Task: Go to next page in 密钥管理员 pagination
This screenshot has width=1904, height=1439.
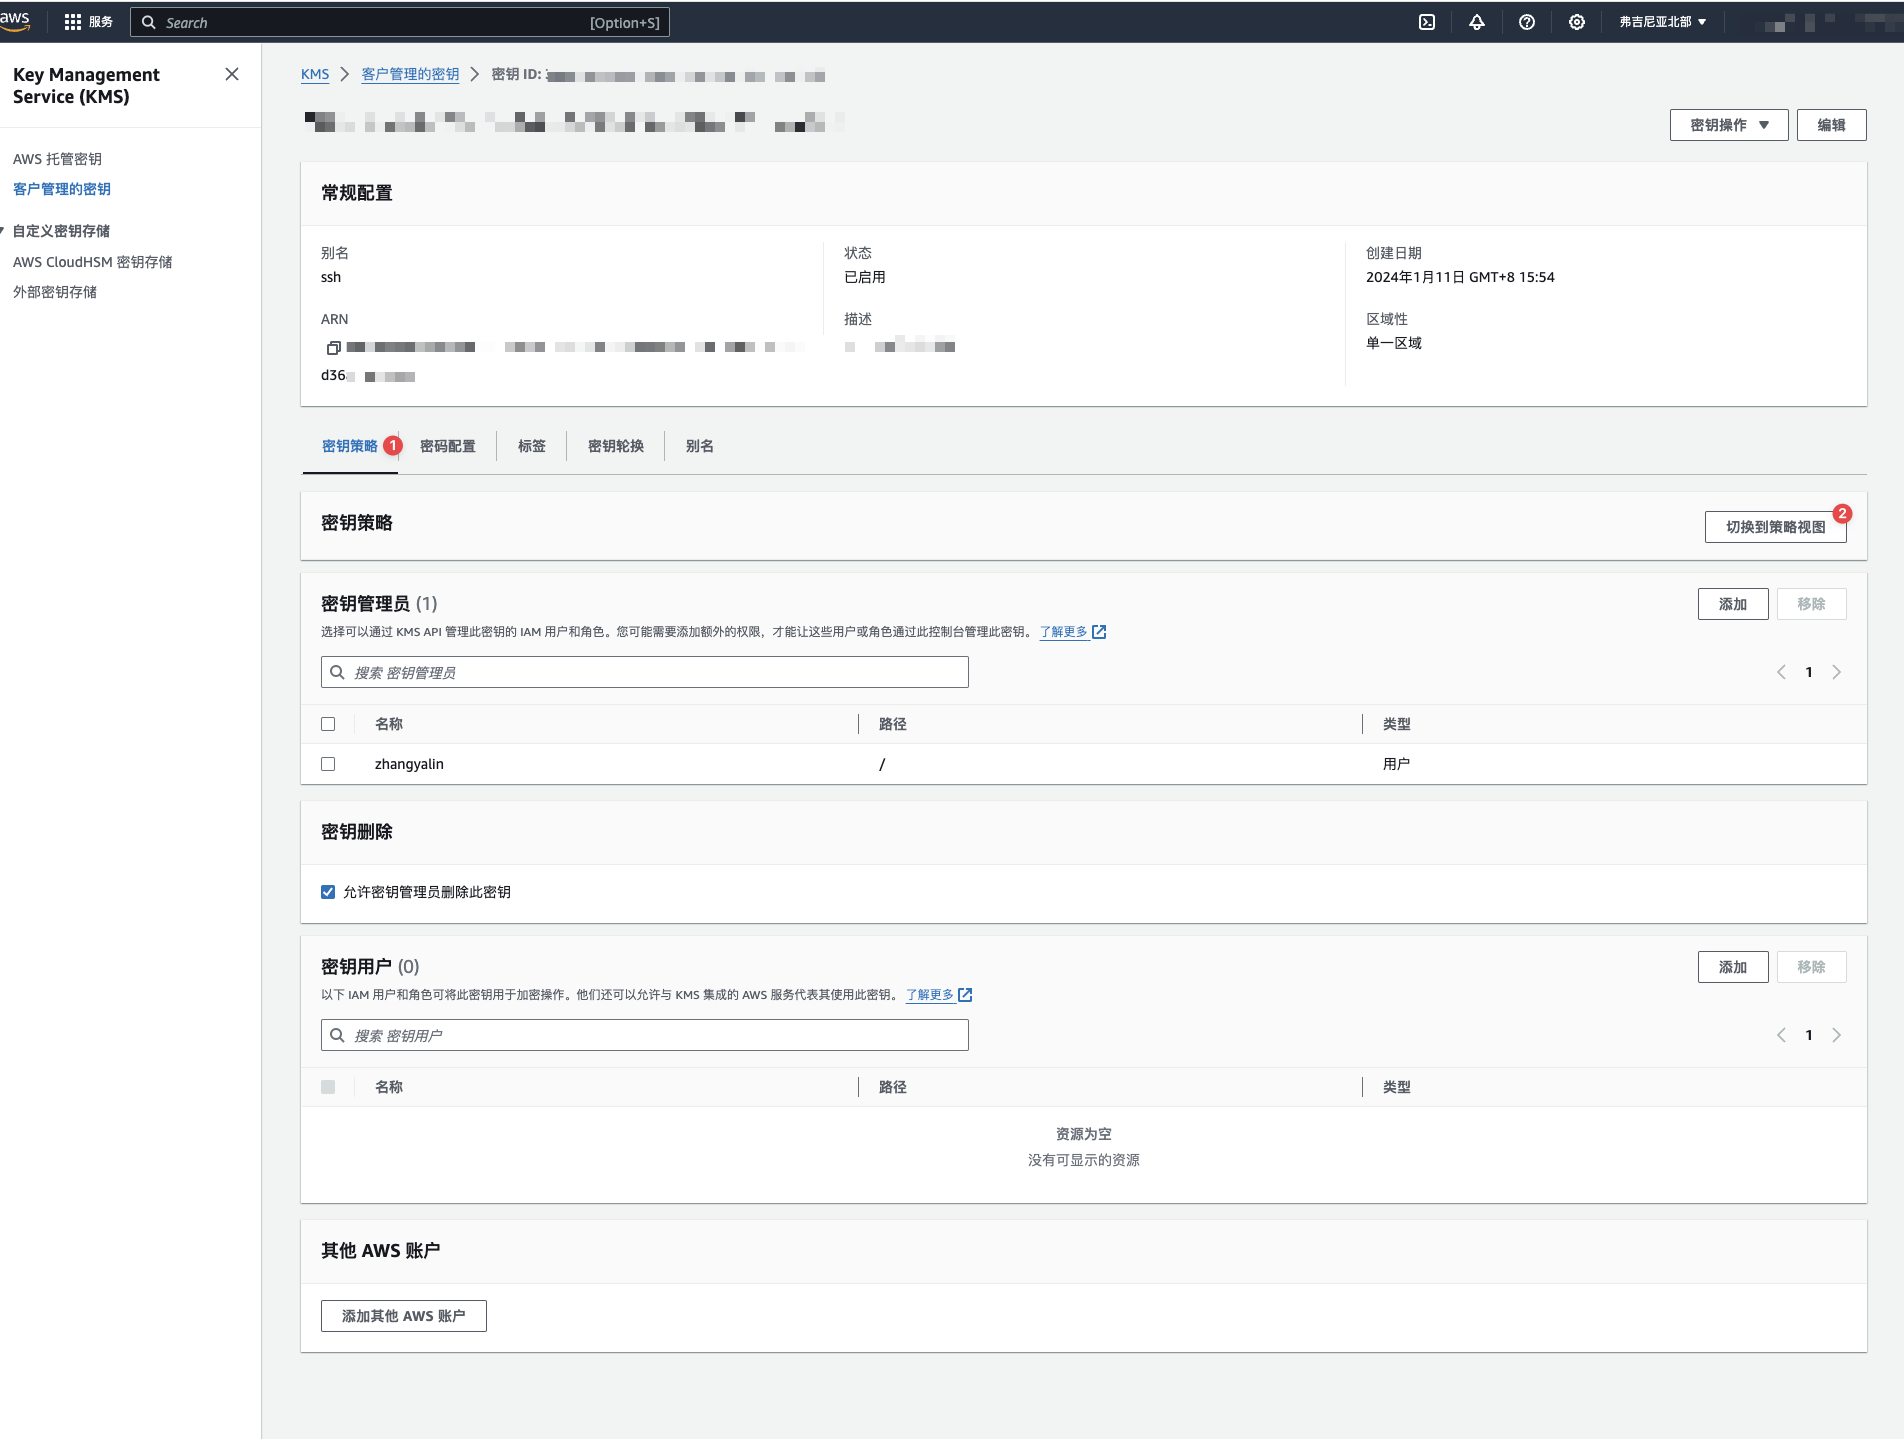Action: coord(1836,672)
